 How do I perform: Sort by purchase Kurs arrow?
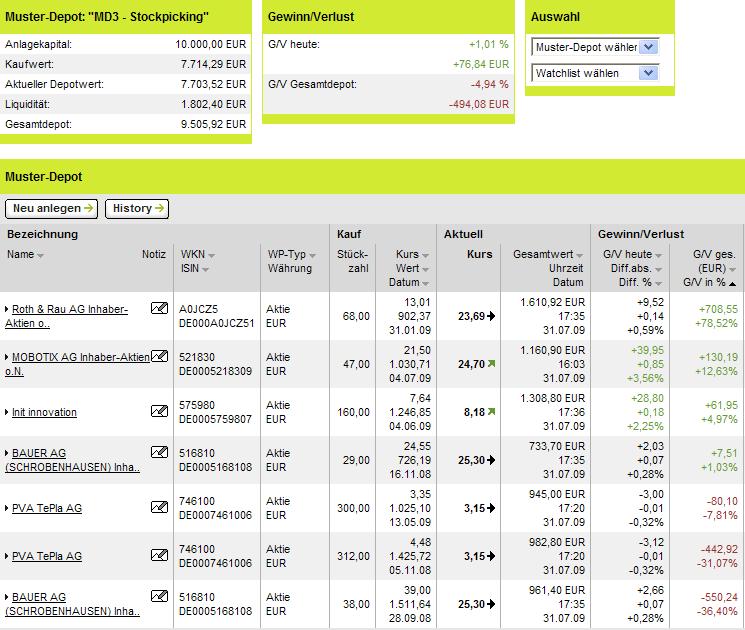tap(425, 256)
